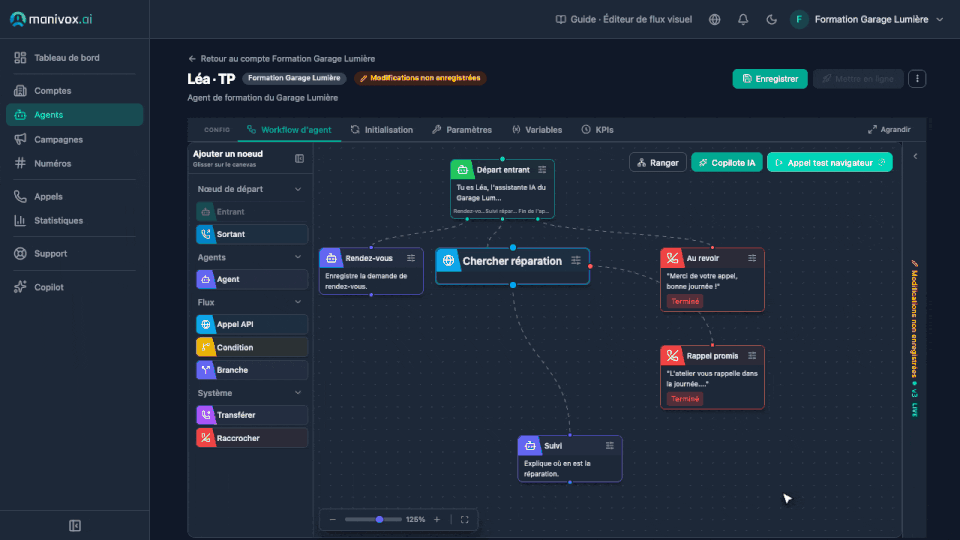Click the Ranger button
The width and height of the screenshot is (960, 540).
658,162
